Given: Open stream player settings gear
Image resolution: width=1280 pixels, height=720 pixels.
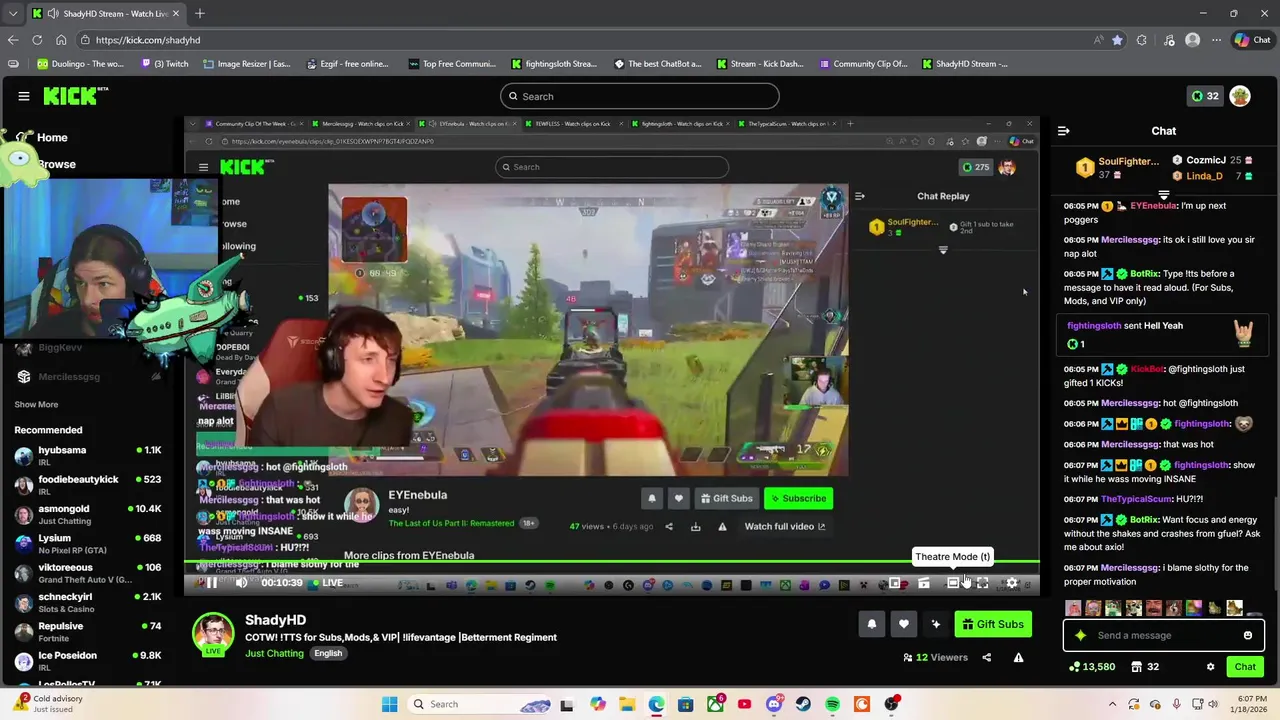Looking at the screenshot, I should 1012,582.
